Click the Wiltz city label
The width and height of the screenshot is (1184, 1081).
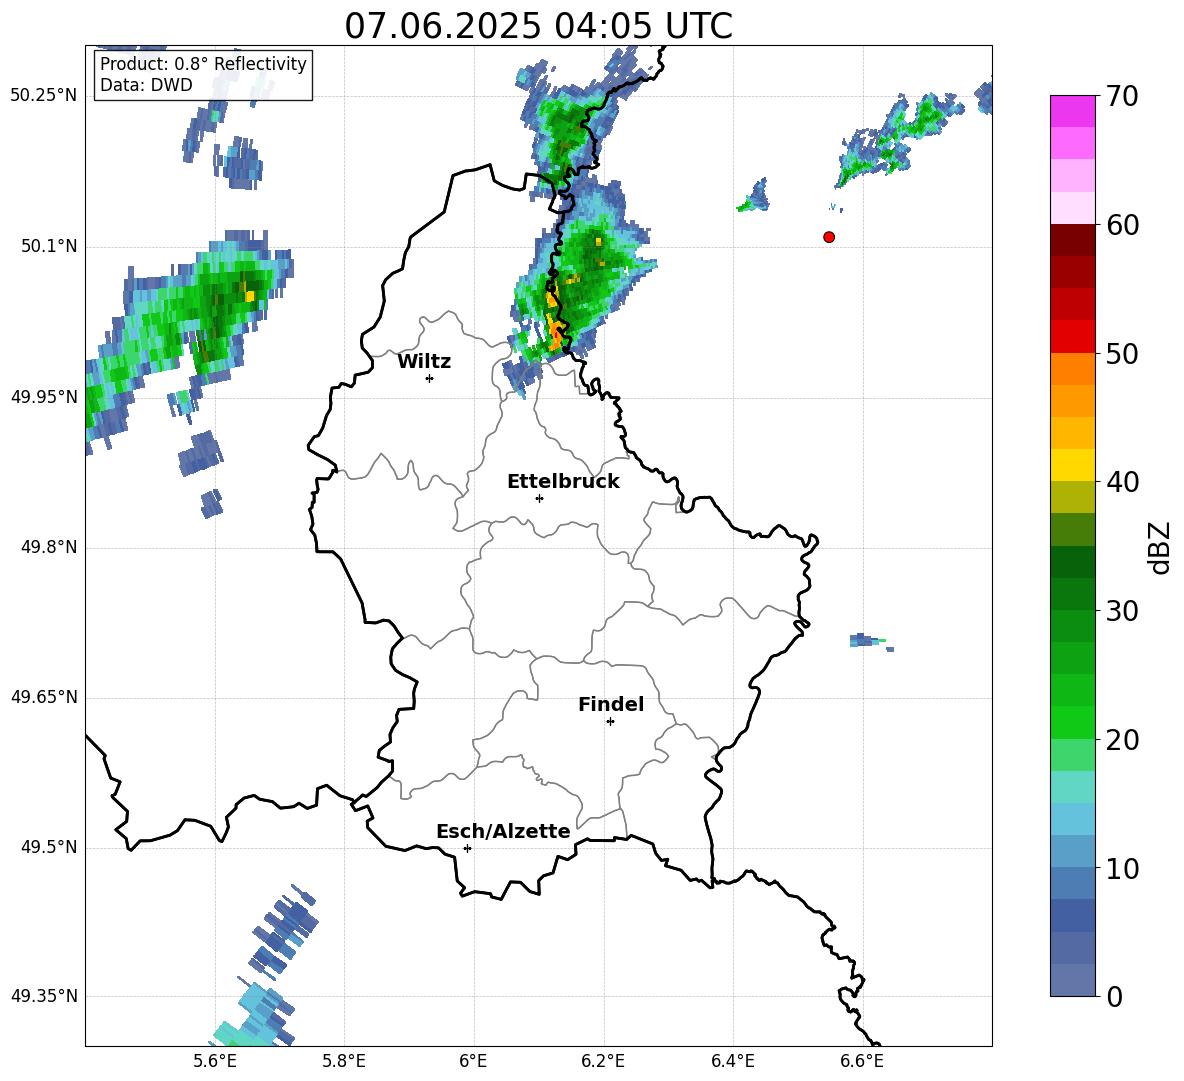[x=424, y=362]
